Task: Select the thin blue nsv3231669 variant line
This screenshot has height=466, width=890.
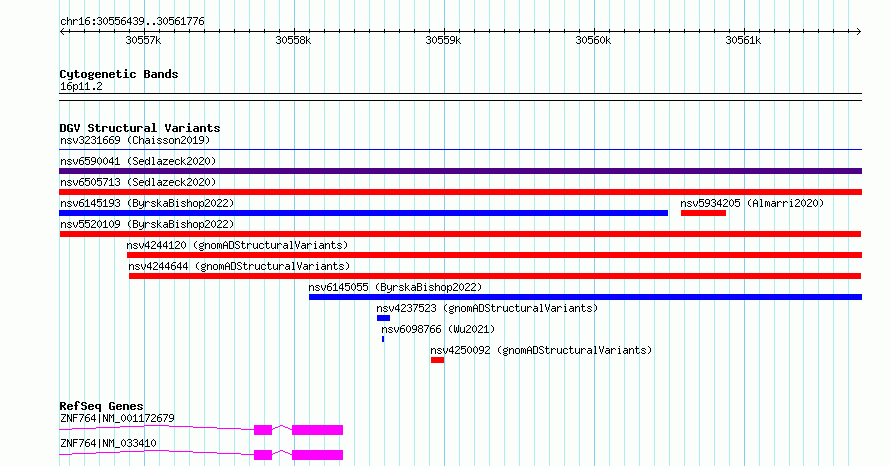Action: (x=460, y=150)
